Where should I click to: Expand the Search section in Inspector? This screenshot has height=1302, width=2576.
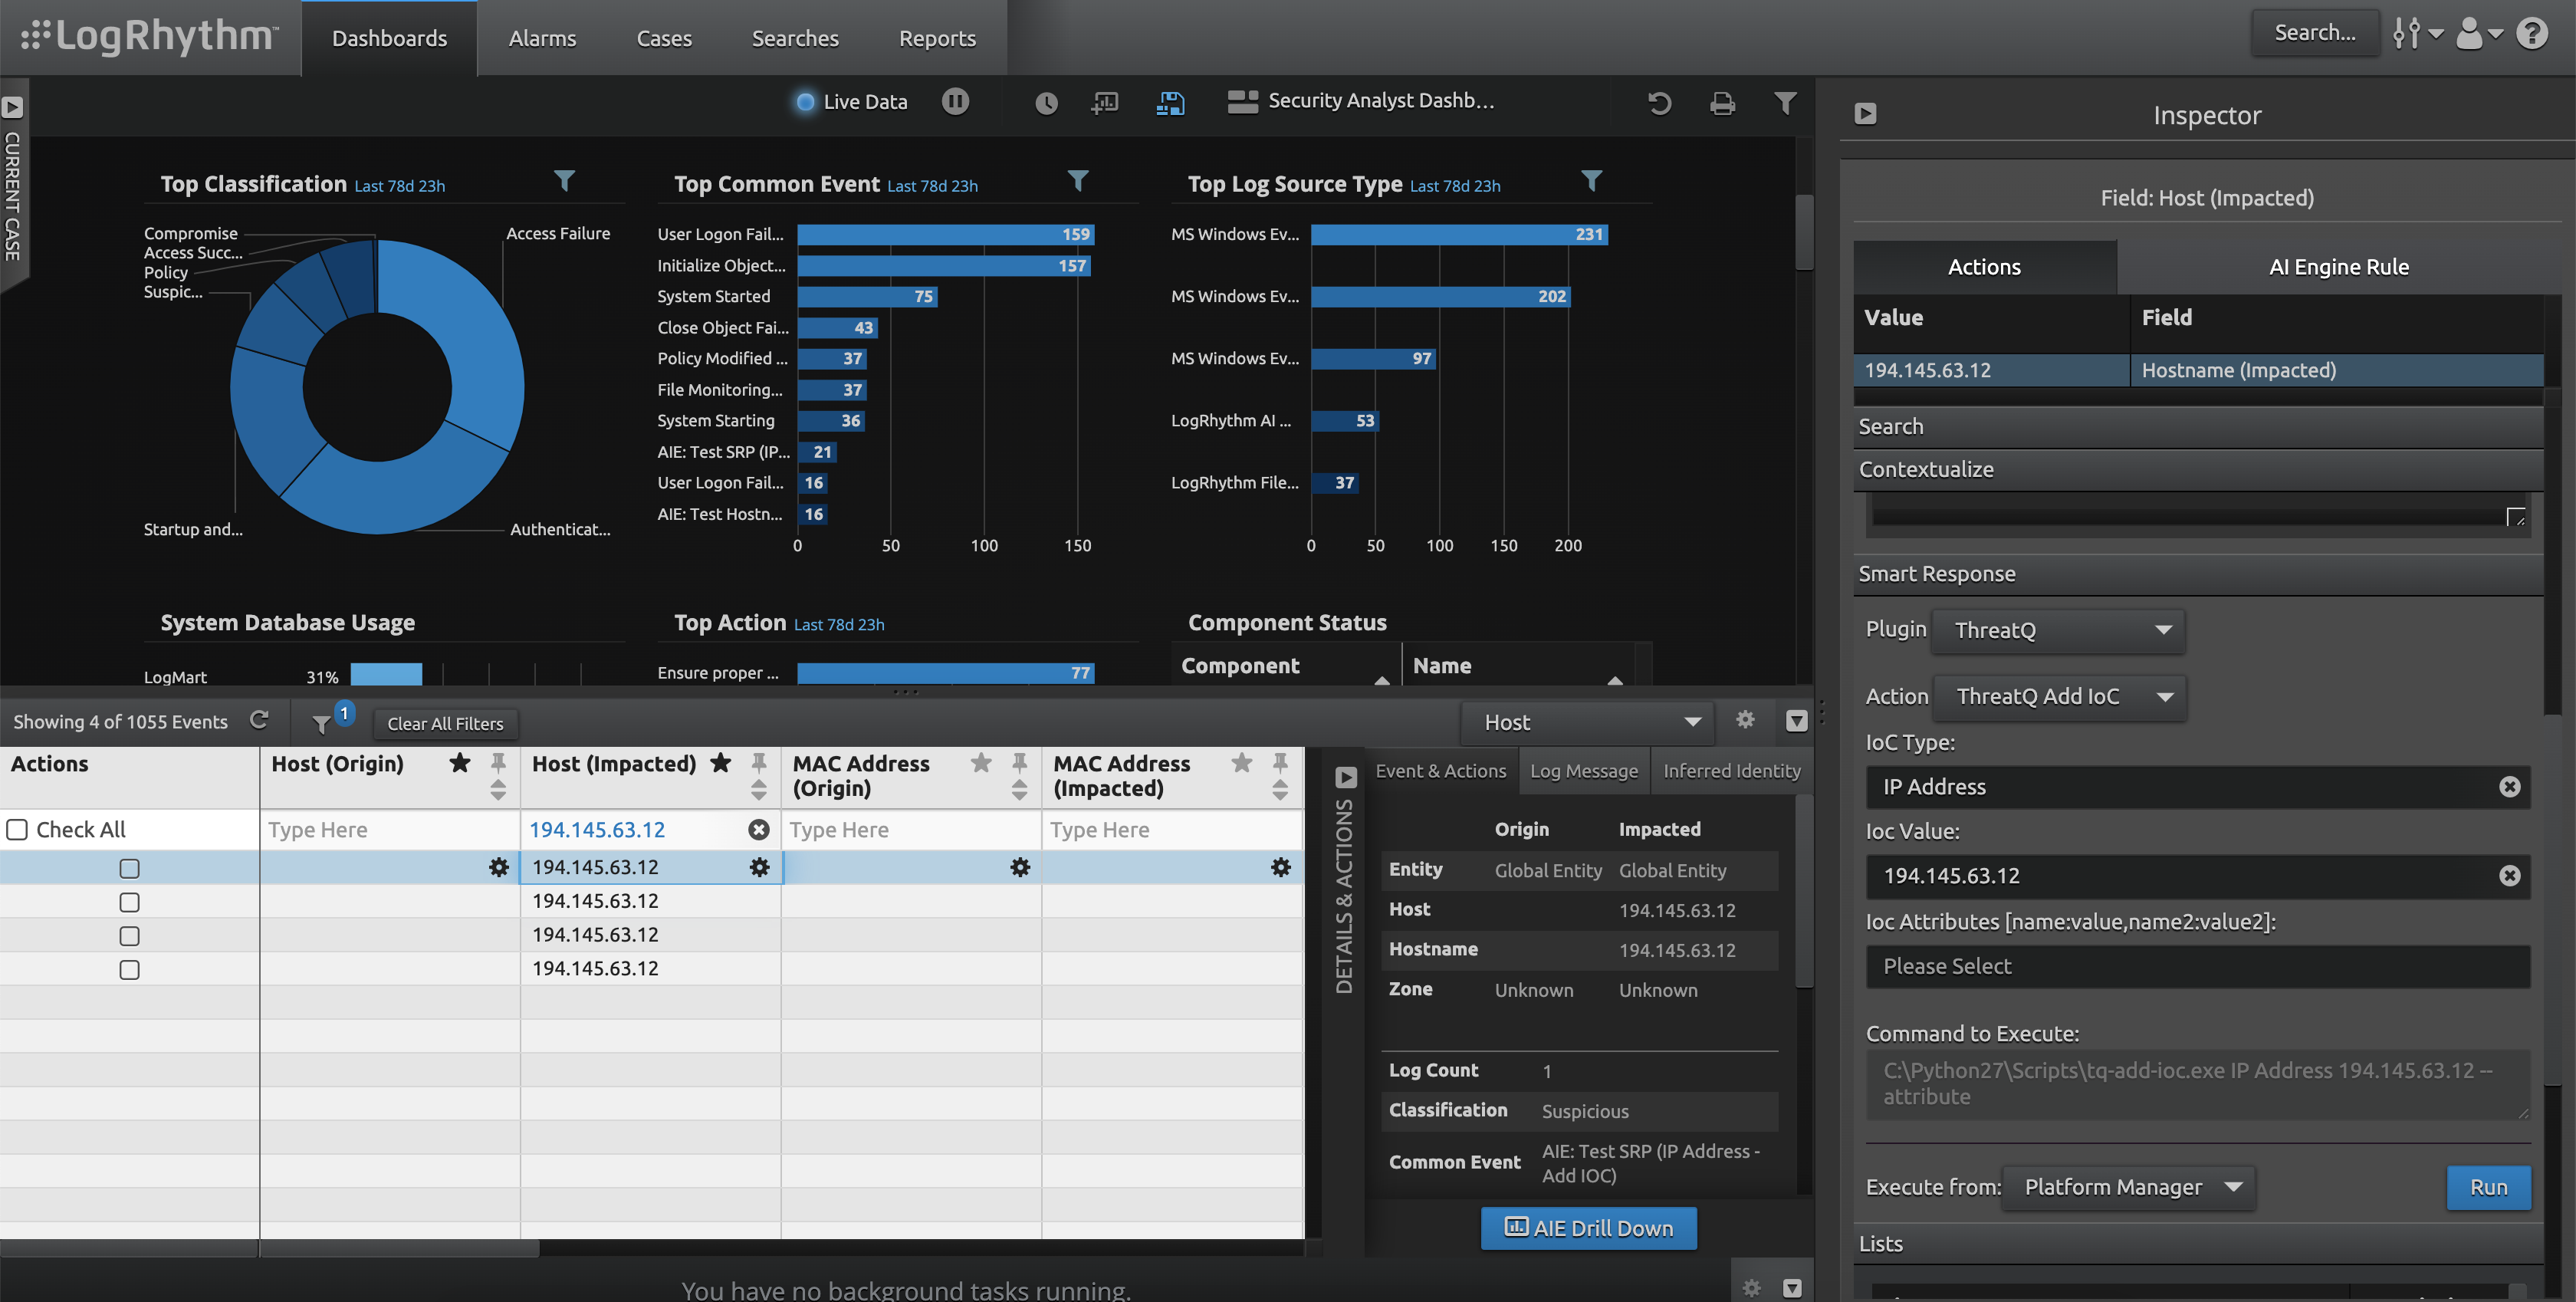[x=2198, y=427]
